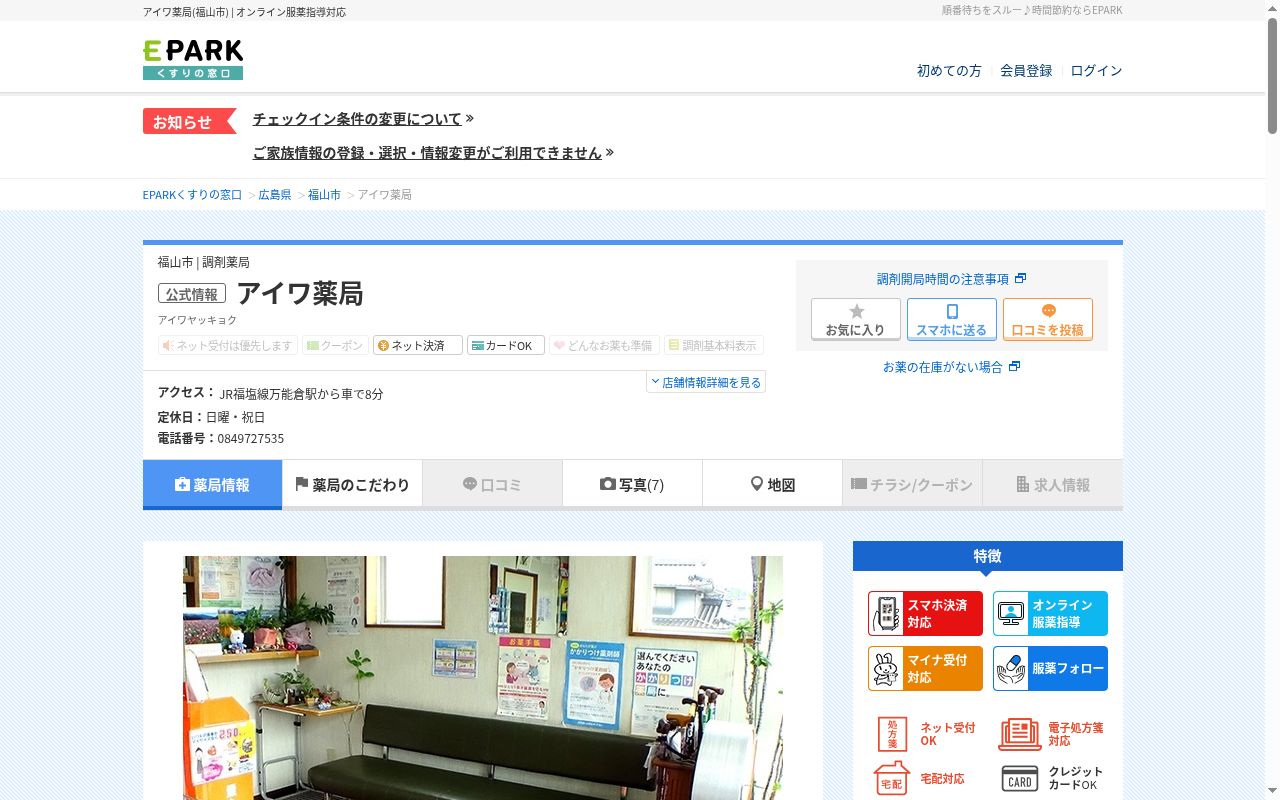Screen dimensions: 1280x800
Task: Open the 初めての方 link
Action: tap(949, 71)
